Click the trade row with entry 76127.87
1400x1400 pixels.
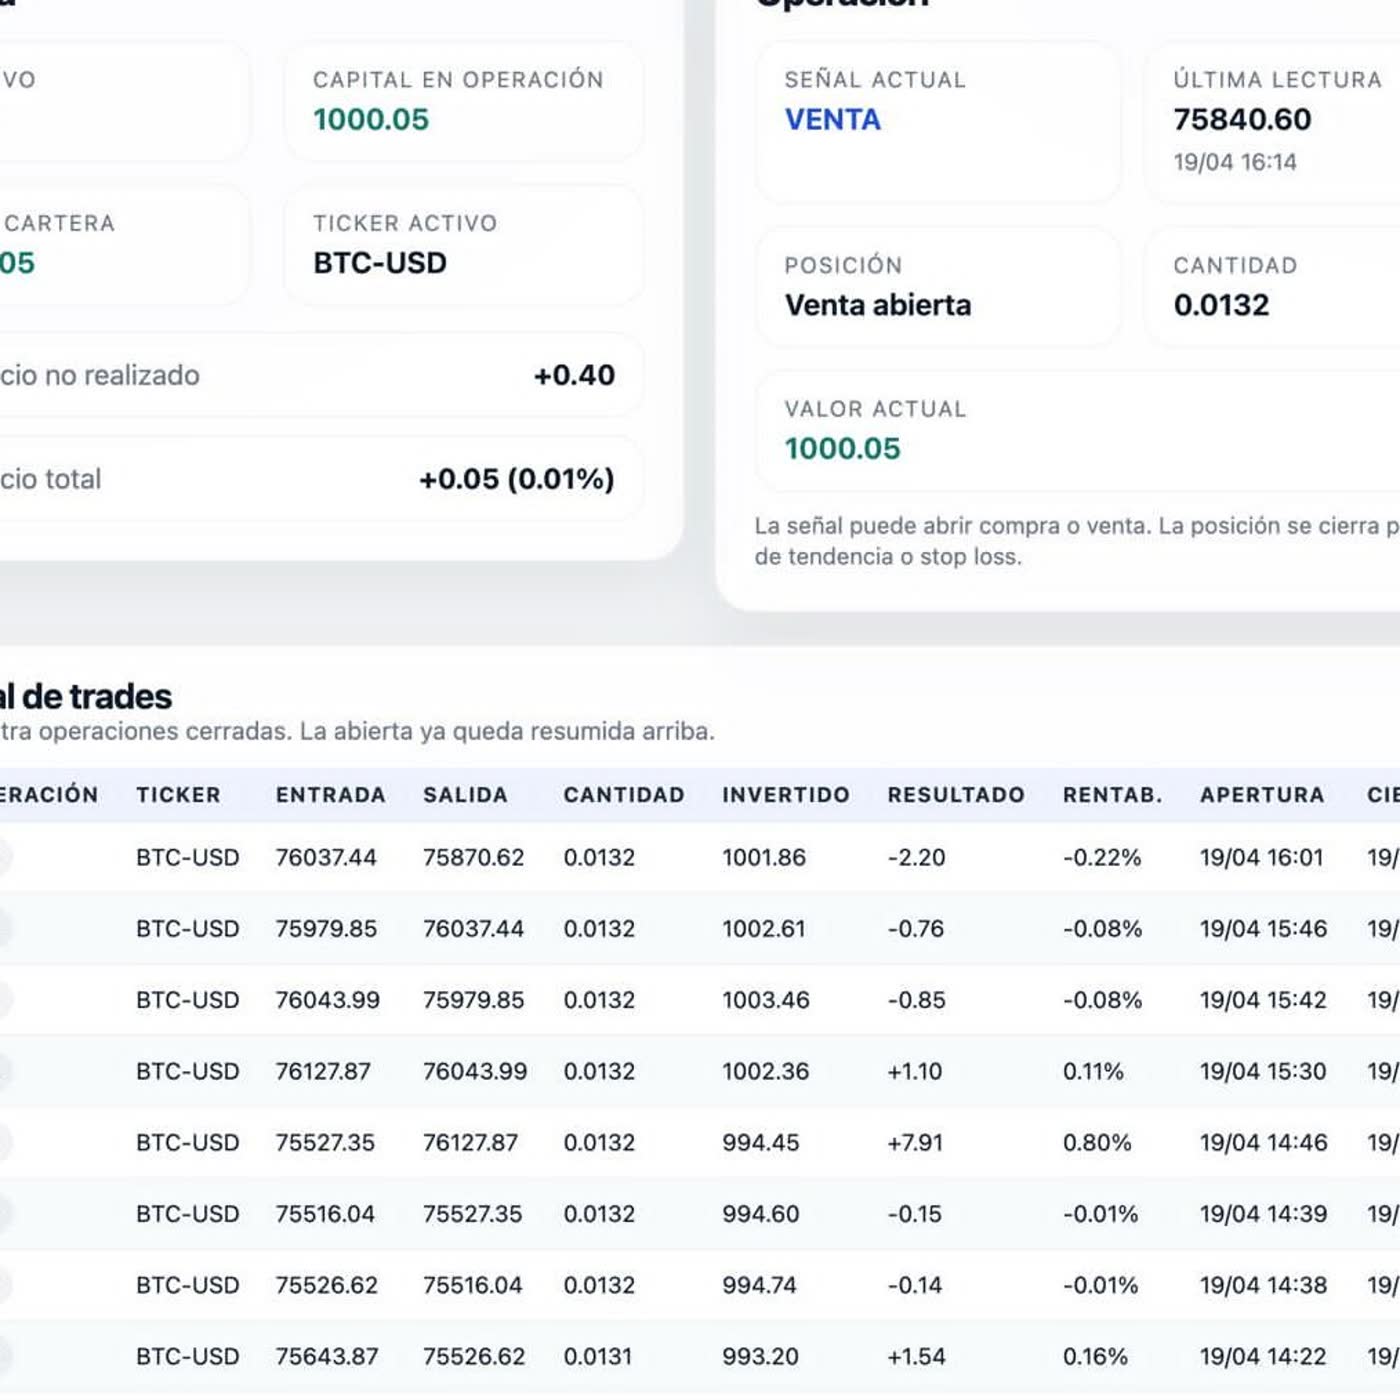pyautogui.click(x=700, y=1071)
